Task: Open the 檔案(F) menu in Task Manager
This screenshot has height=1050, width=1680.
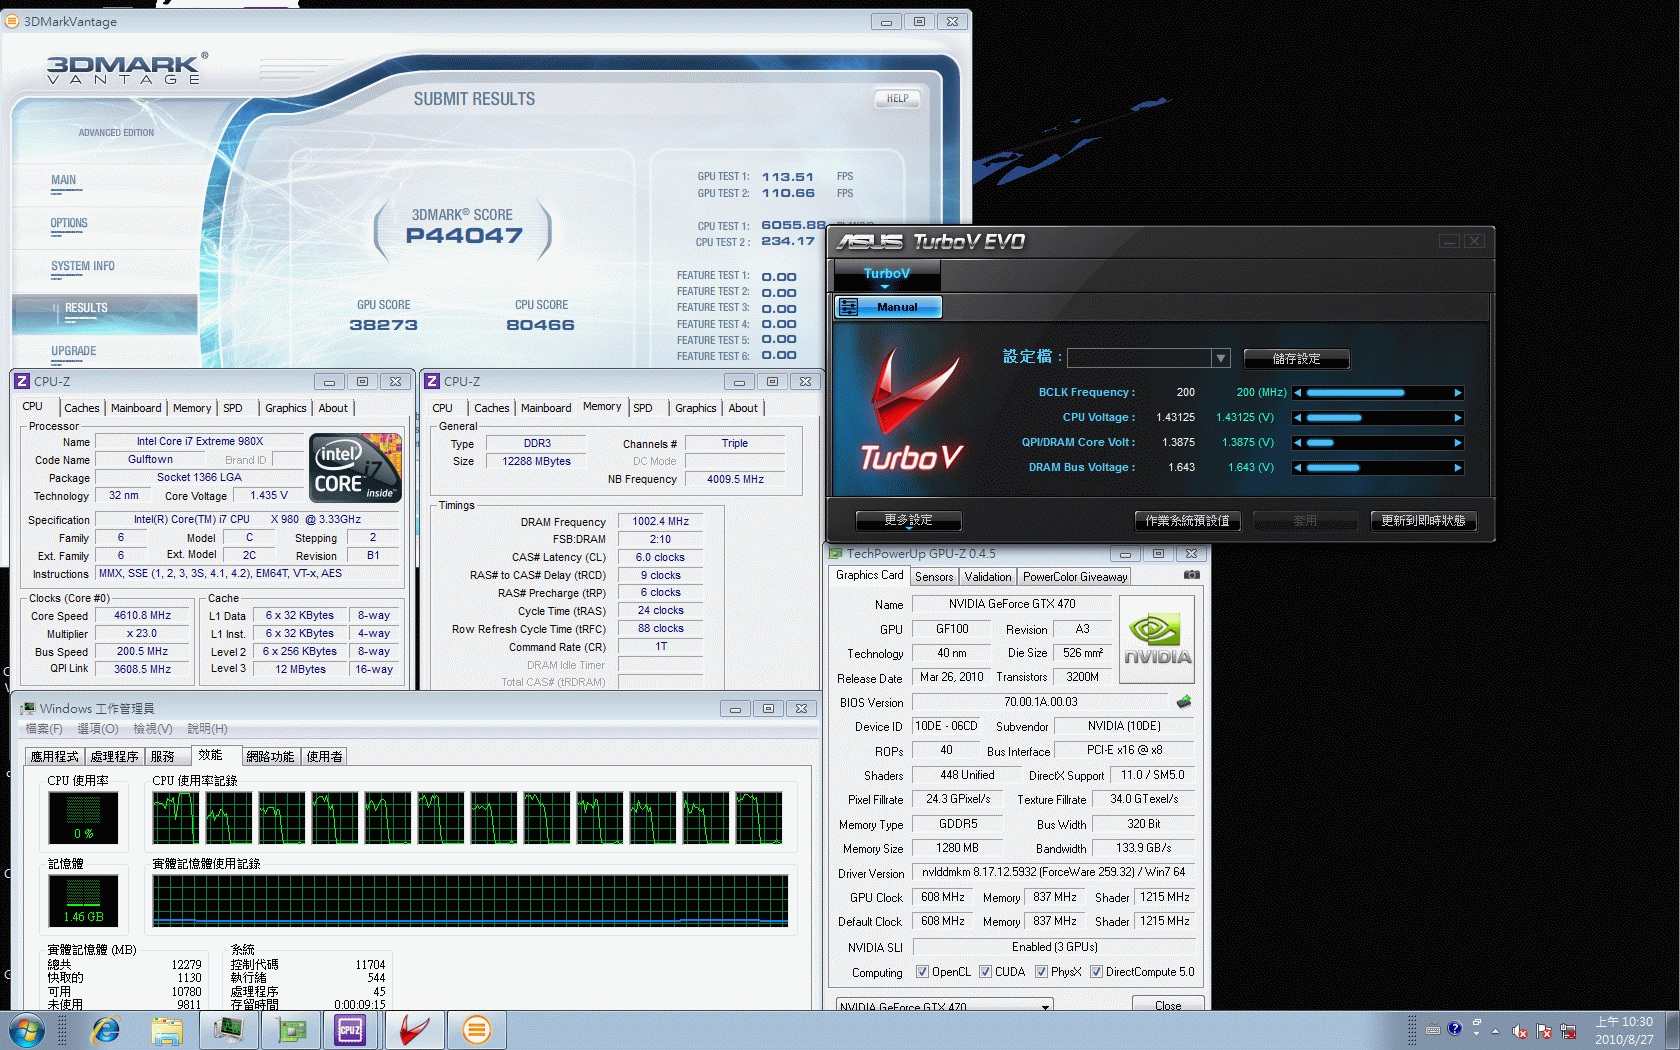Action: pos(44,729)
